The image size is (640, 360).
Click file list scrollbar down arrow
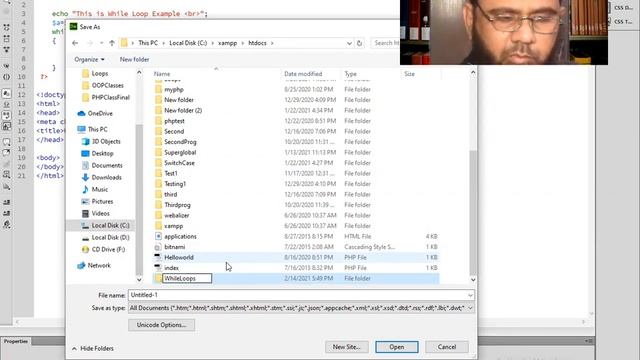coord(473,280)
